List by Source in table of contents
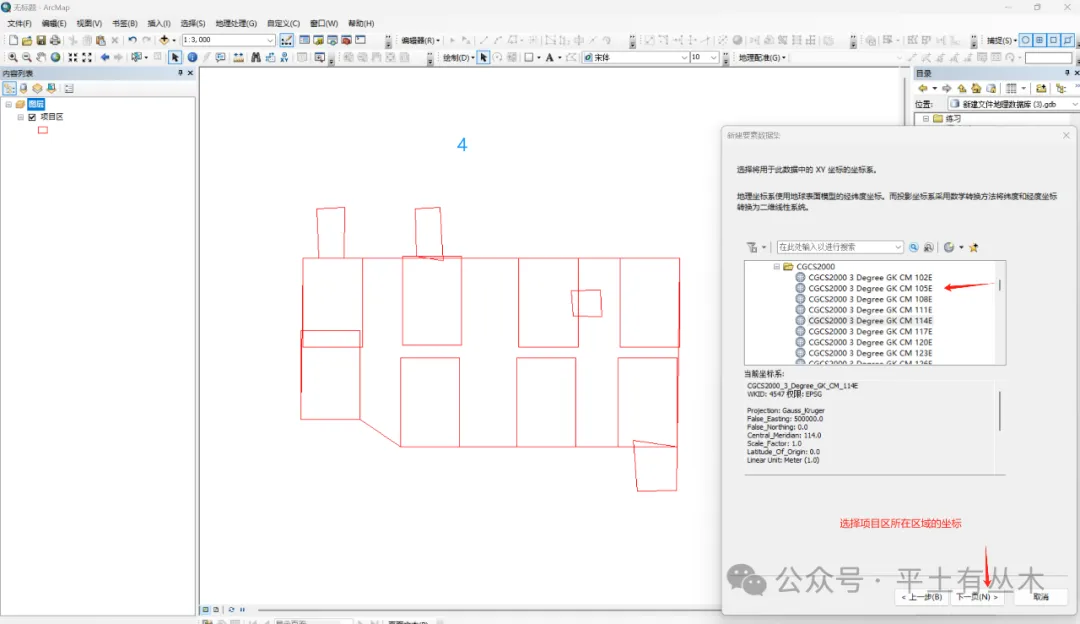 pos(23,88)
